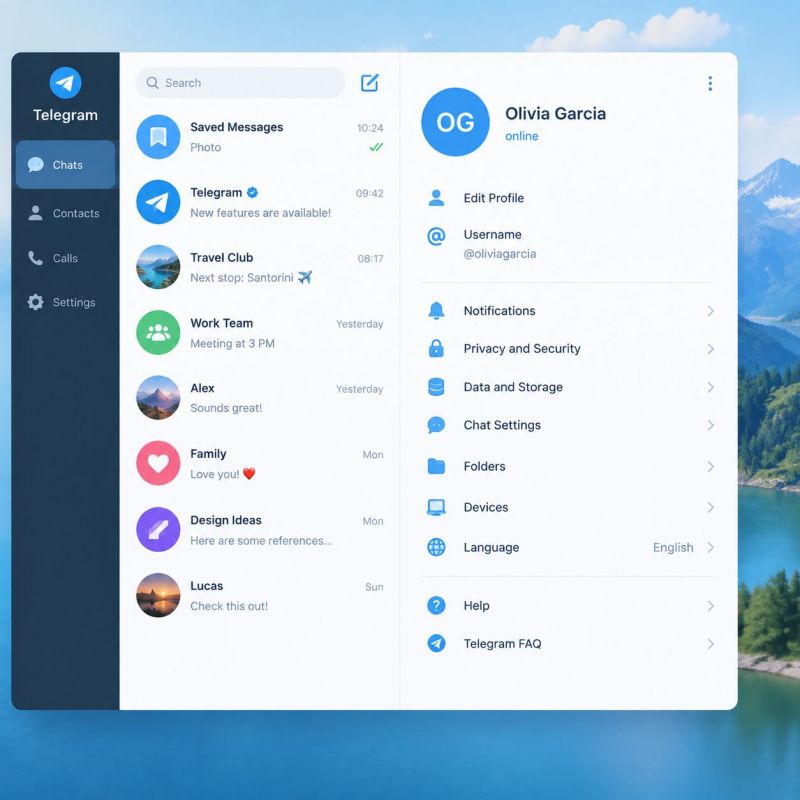Click 'Sounds great!' message preview

[x=226, y=408]
